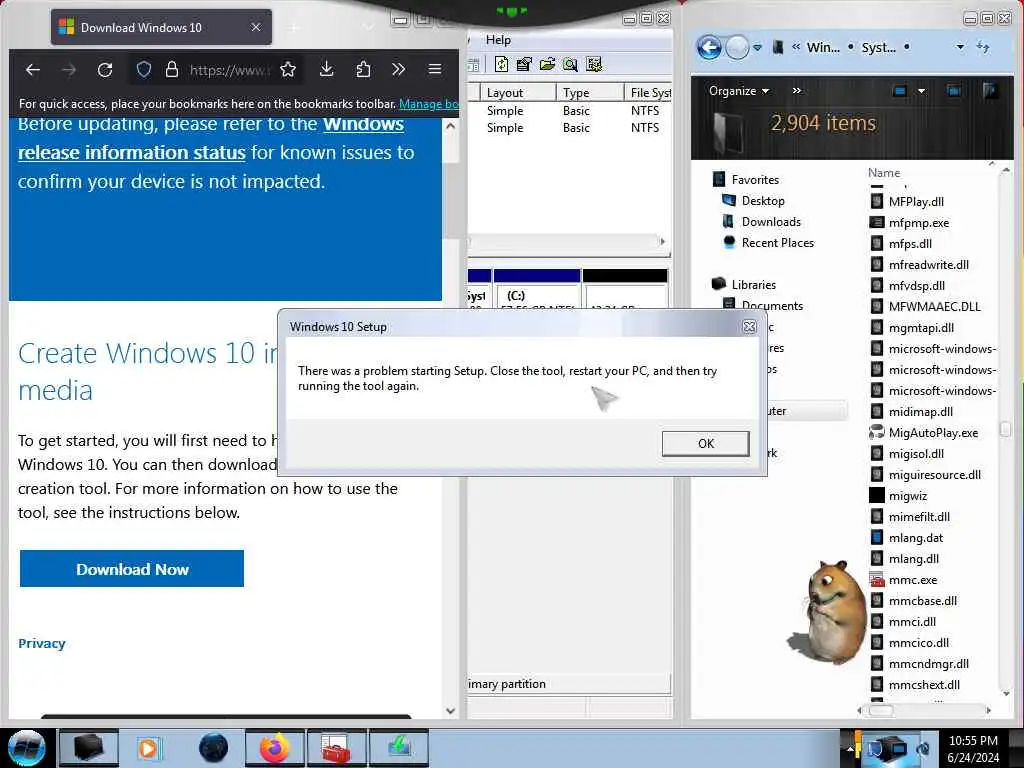This screenshot has width=1024, height=768.
Task: Open the Help menu in Disk Management
Action: [x=498, y=40]
